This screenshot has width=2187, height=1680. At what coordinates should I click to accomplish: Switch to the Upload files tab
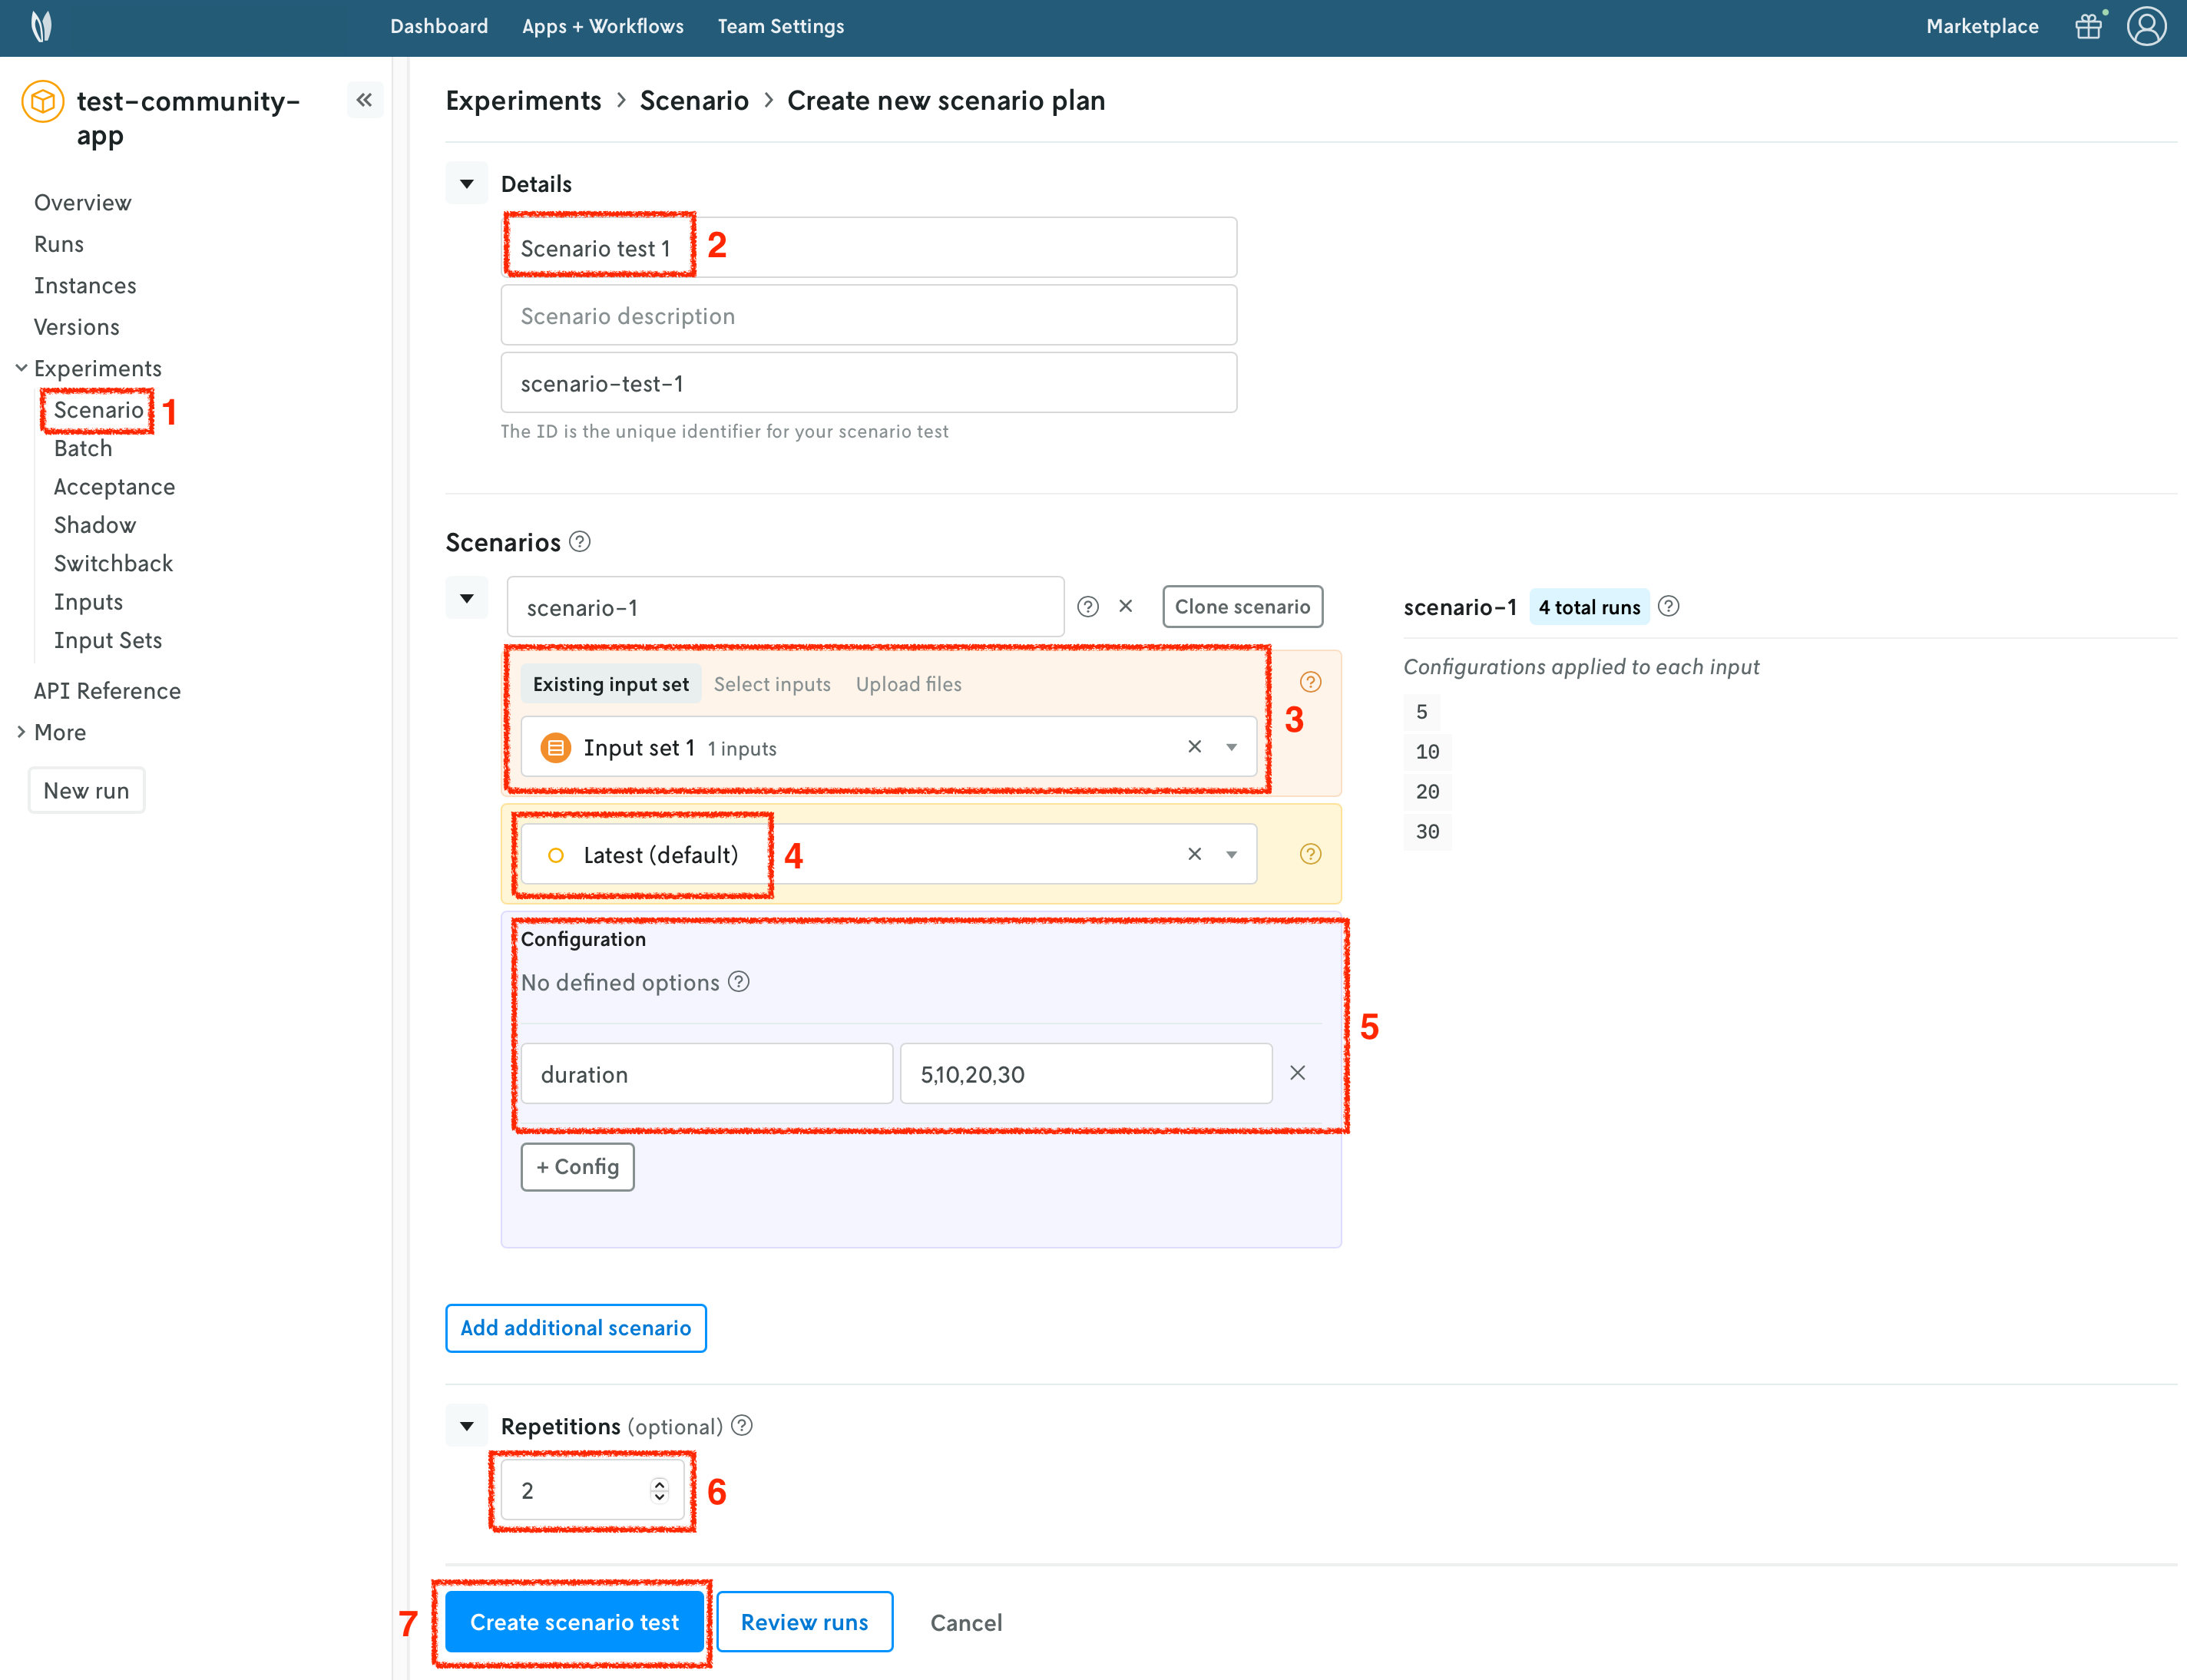908,684
